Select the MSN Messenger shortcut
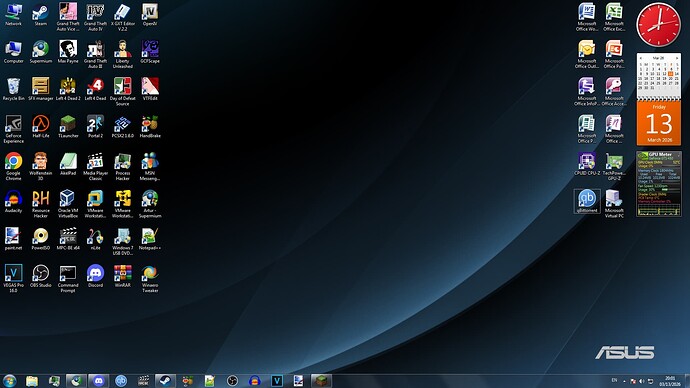The width and height of the screenshot is (690, 388). 150,166
